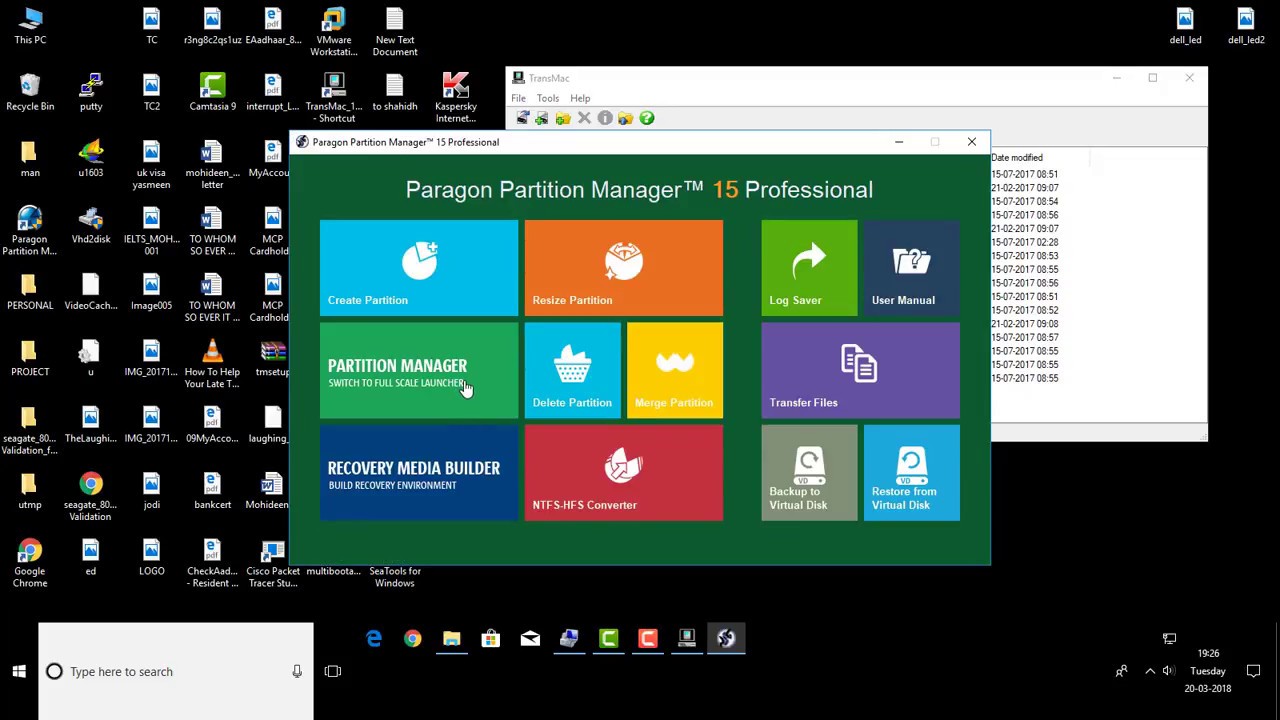Screen dimensions: 1280x720
Task: Open volume control in system tray
Action: point(1169,671)
